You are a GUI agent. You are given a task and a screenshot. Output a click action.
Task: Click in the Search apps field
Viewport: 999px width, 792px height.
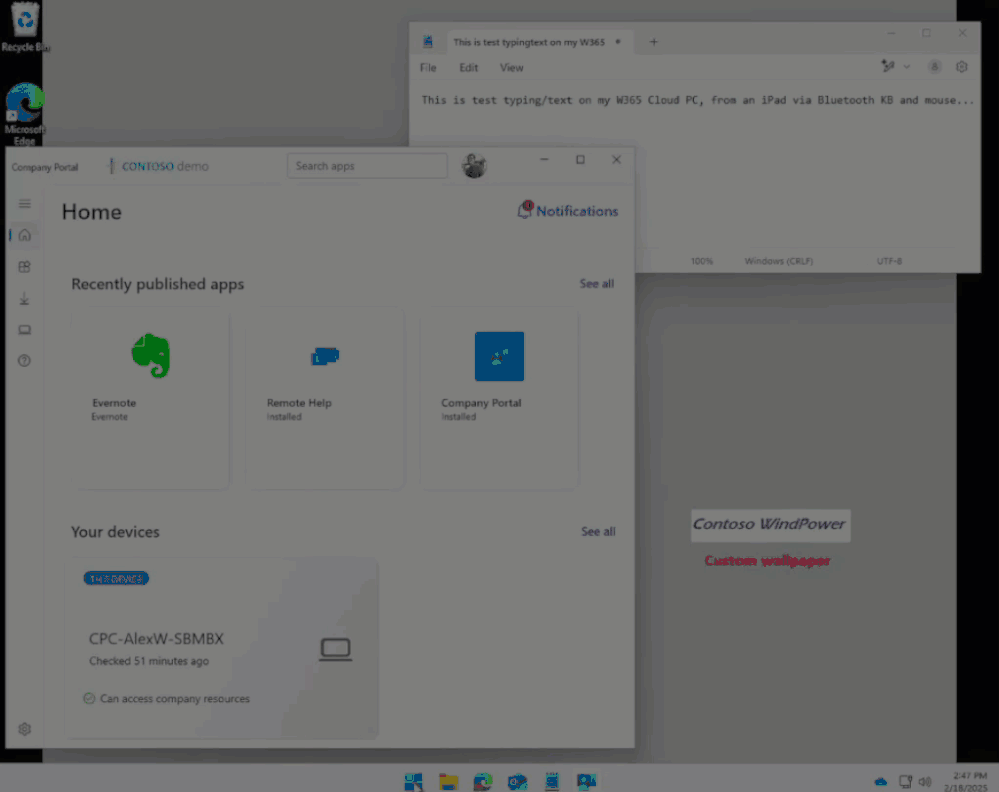click(367, 166)
